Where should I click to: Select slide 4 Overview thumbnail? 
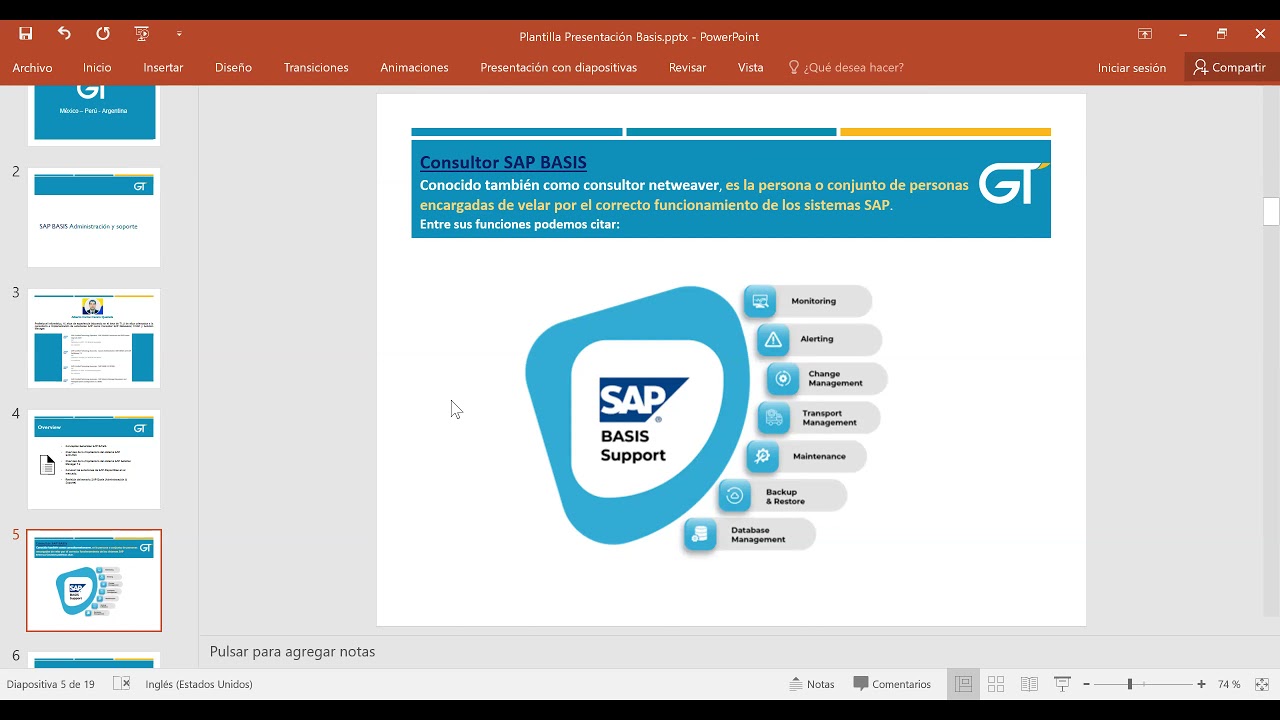94,459
